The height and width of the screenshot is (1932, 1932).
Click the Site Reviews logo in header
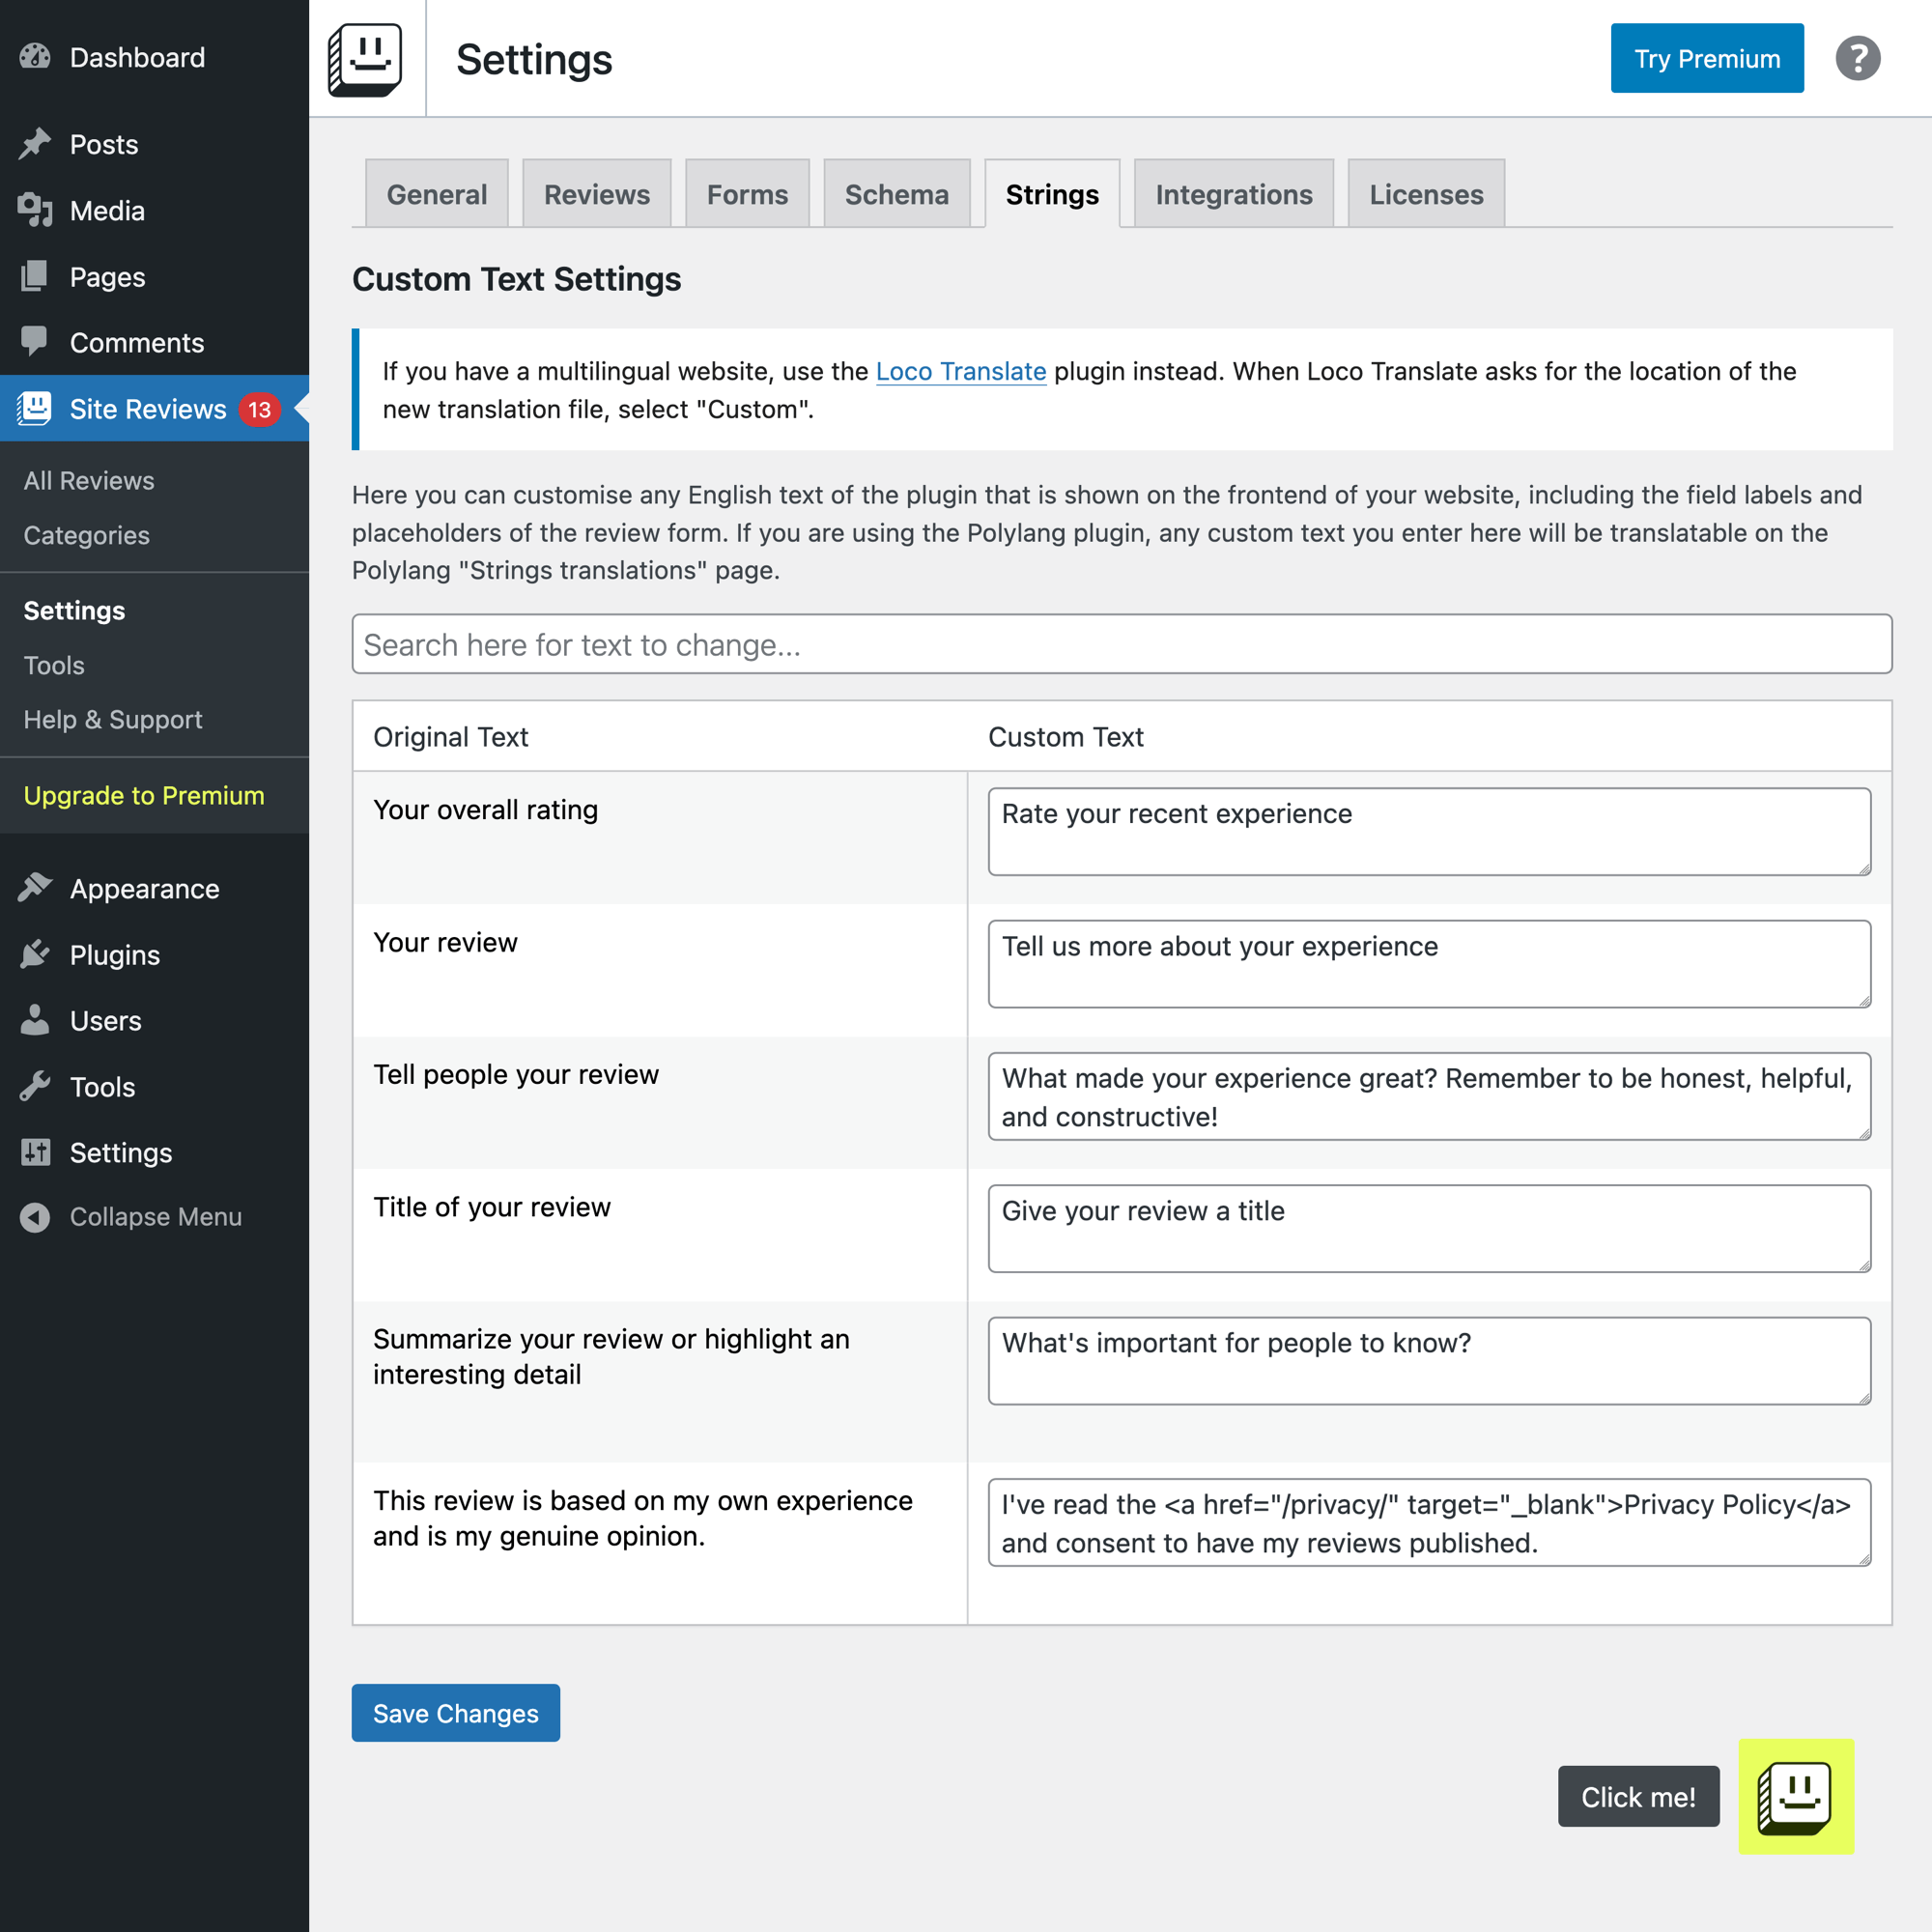coord(365,59)
